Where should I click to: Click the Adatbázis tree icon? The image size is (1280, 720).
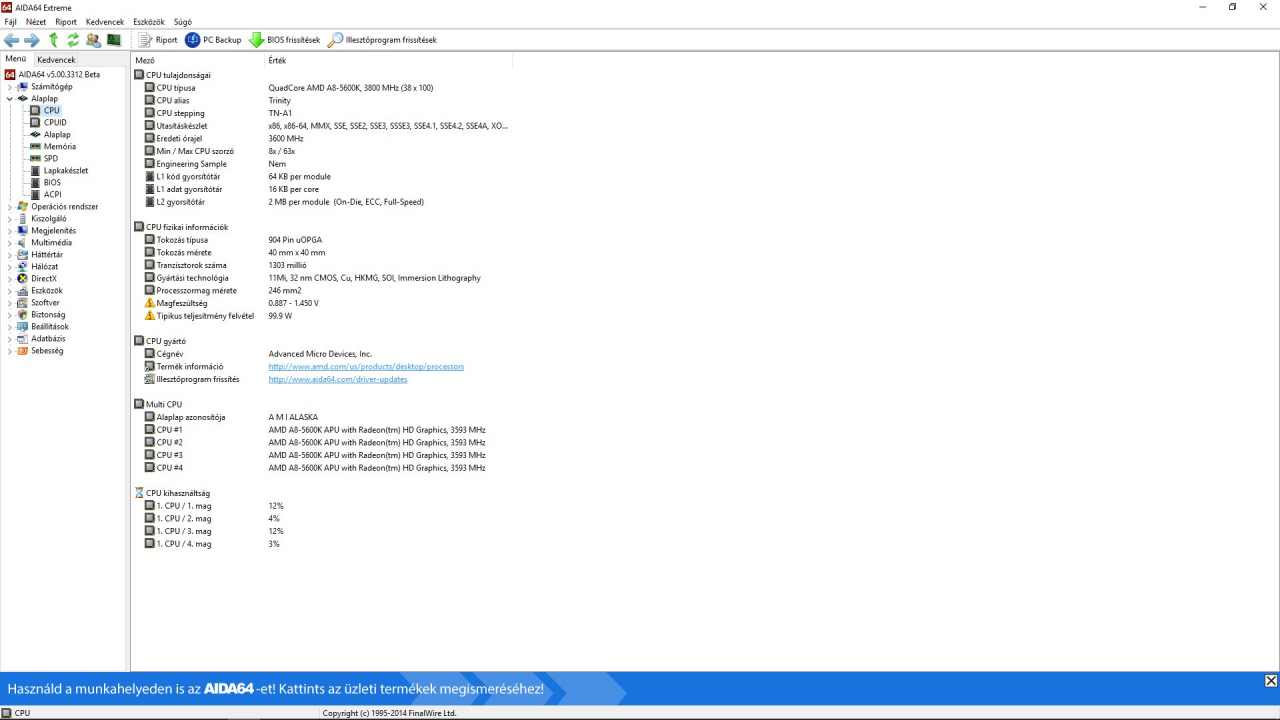click(23, 339)
